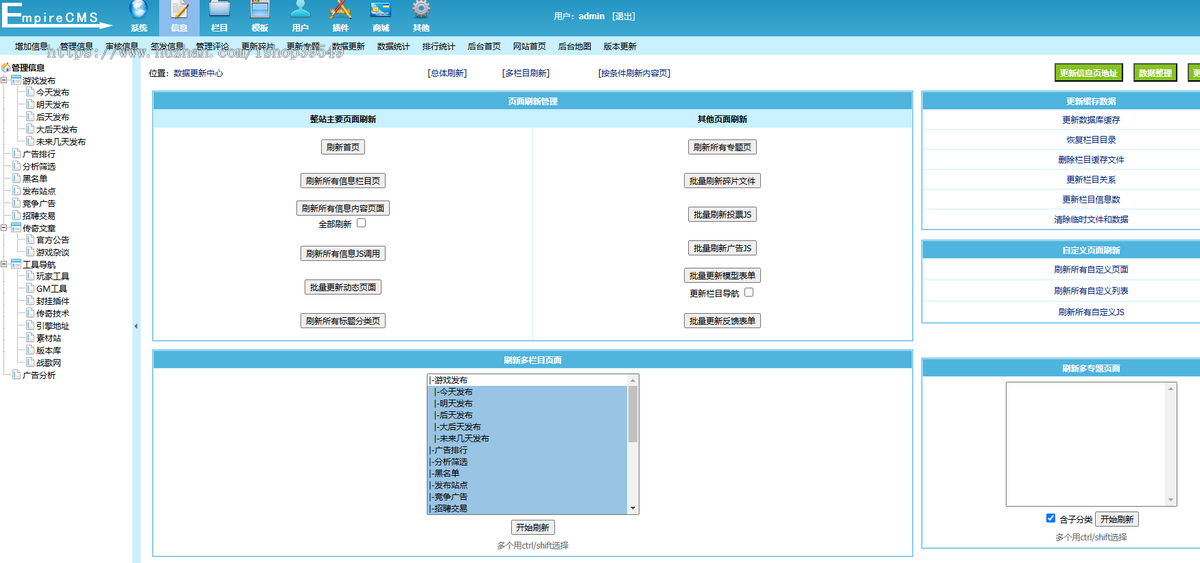Image resolution: width=1200 pixels, height=563 pixels.
Task: Open 后台首页 in the submenu bar
Action: coord(484,46)
